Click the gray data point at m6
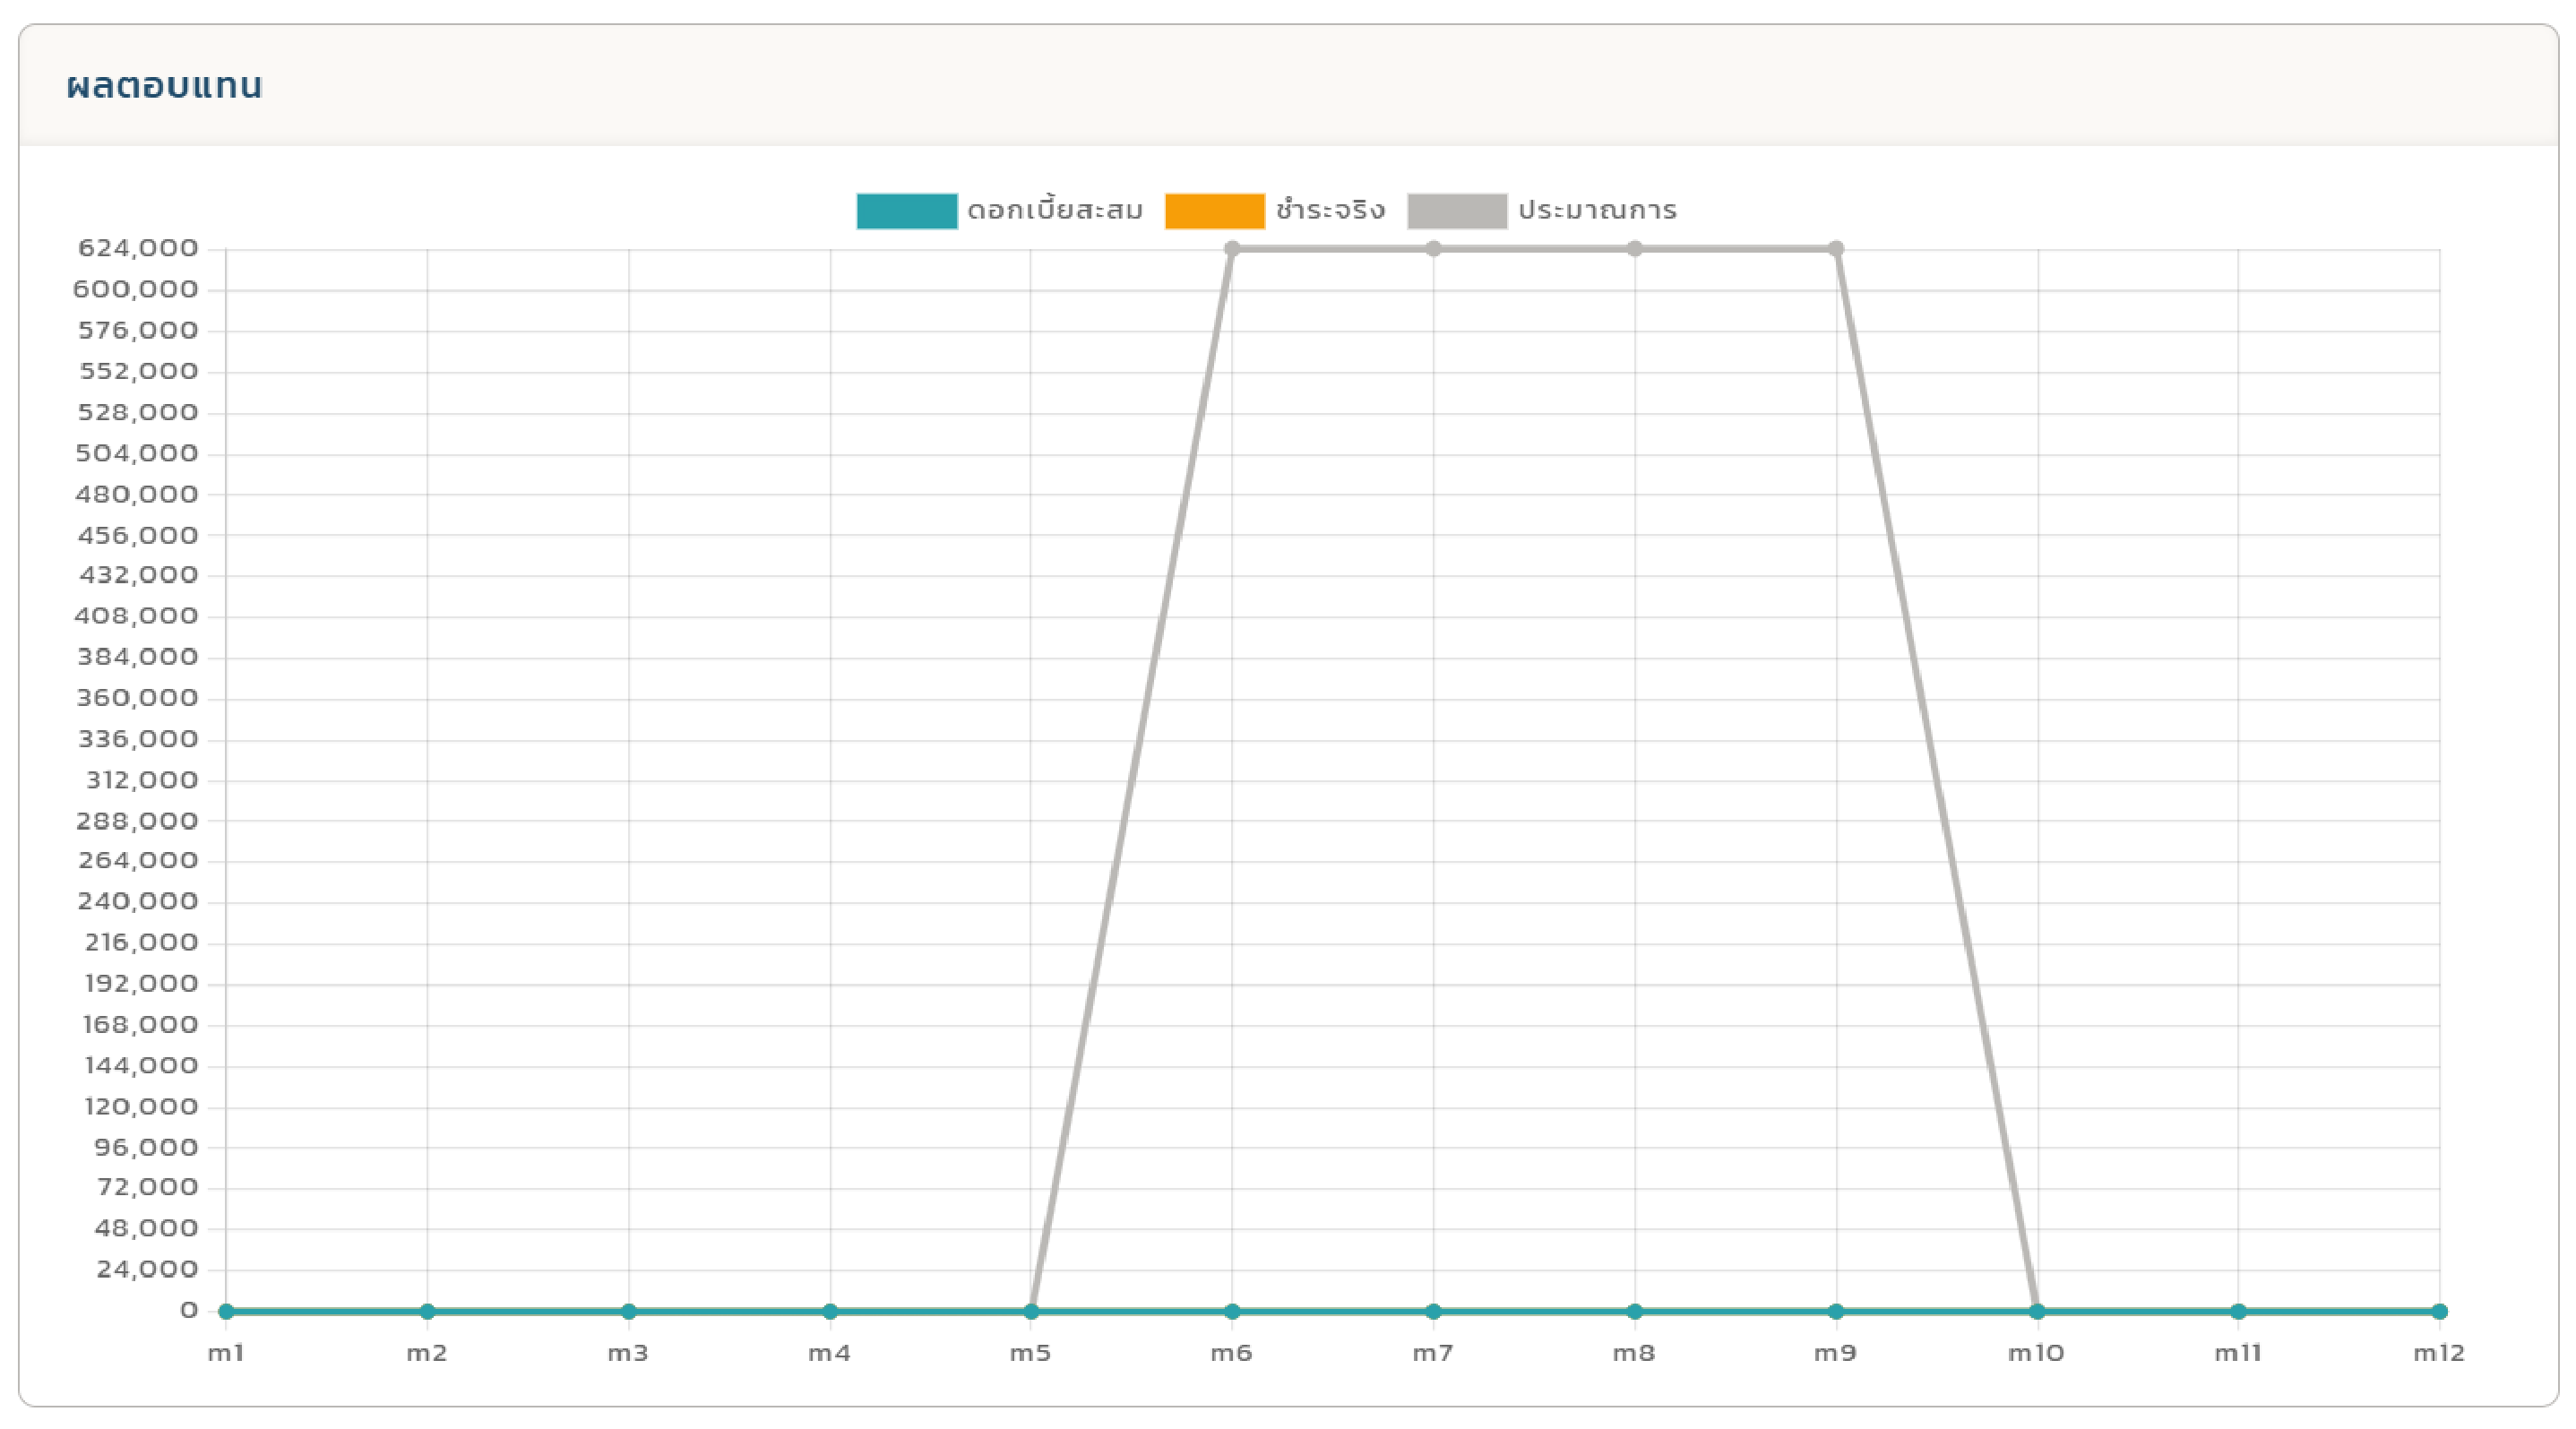The width and height of the screenshot is (2576, 1429). [1232, 249]
